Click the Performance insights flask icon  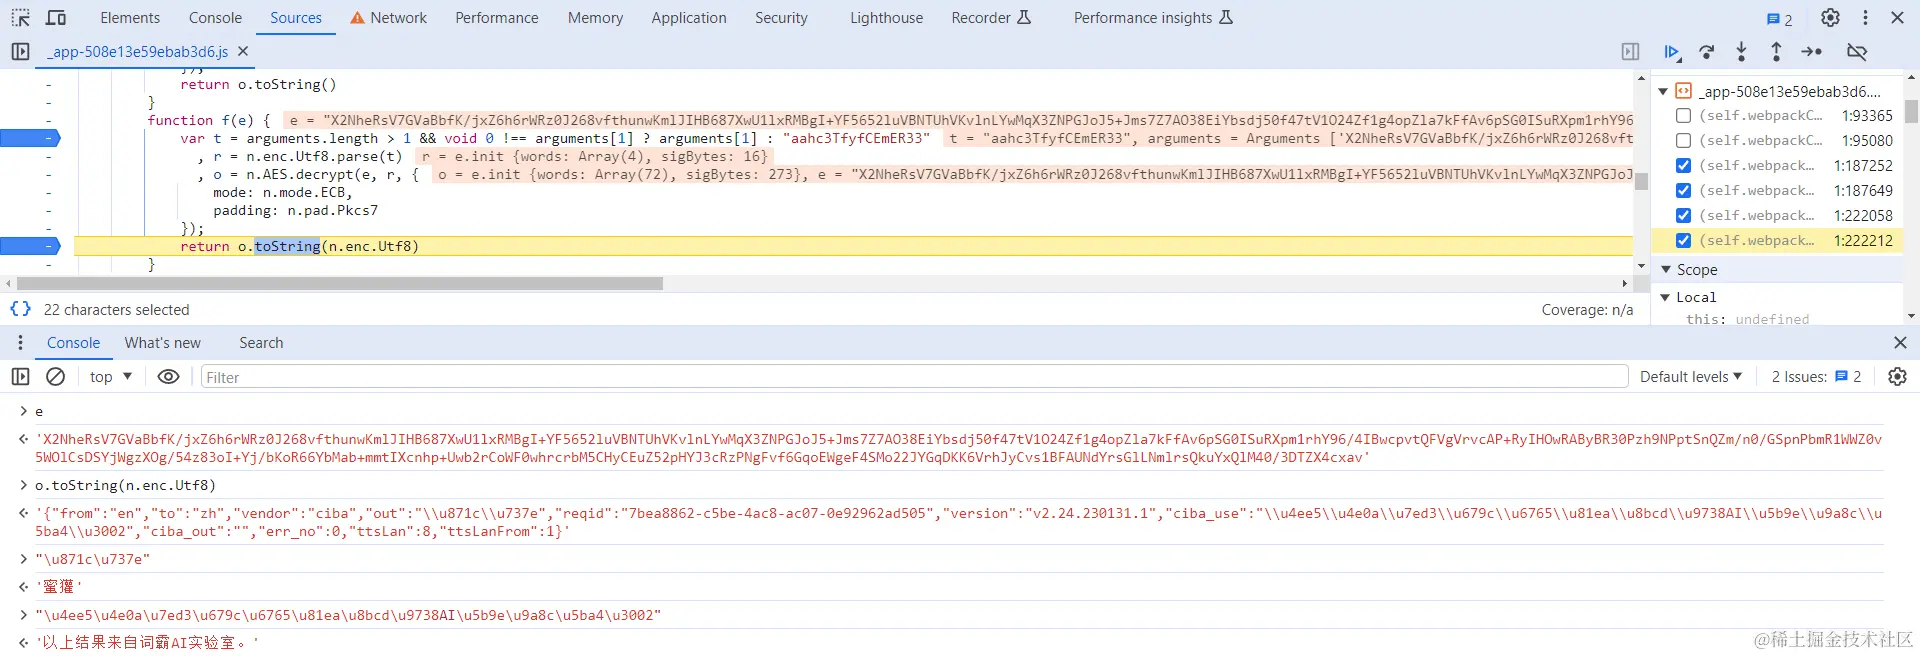(x=1226, y=17)
